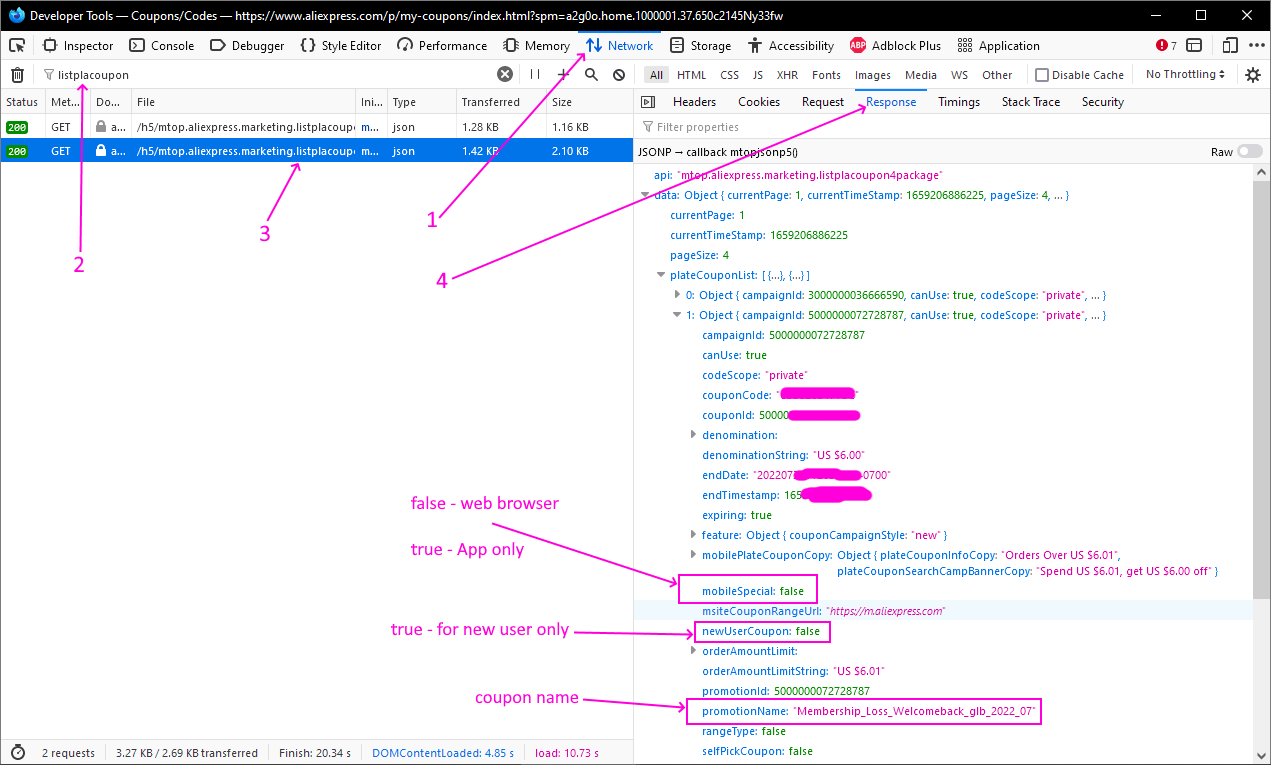This screenshot has height=765, width=1271.
Task: Filter requests by XHR
Action: 787,74
